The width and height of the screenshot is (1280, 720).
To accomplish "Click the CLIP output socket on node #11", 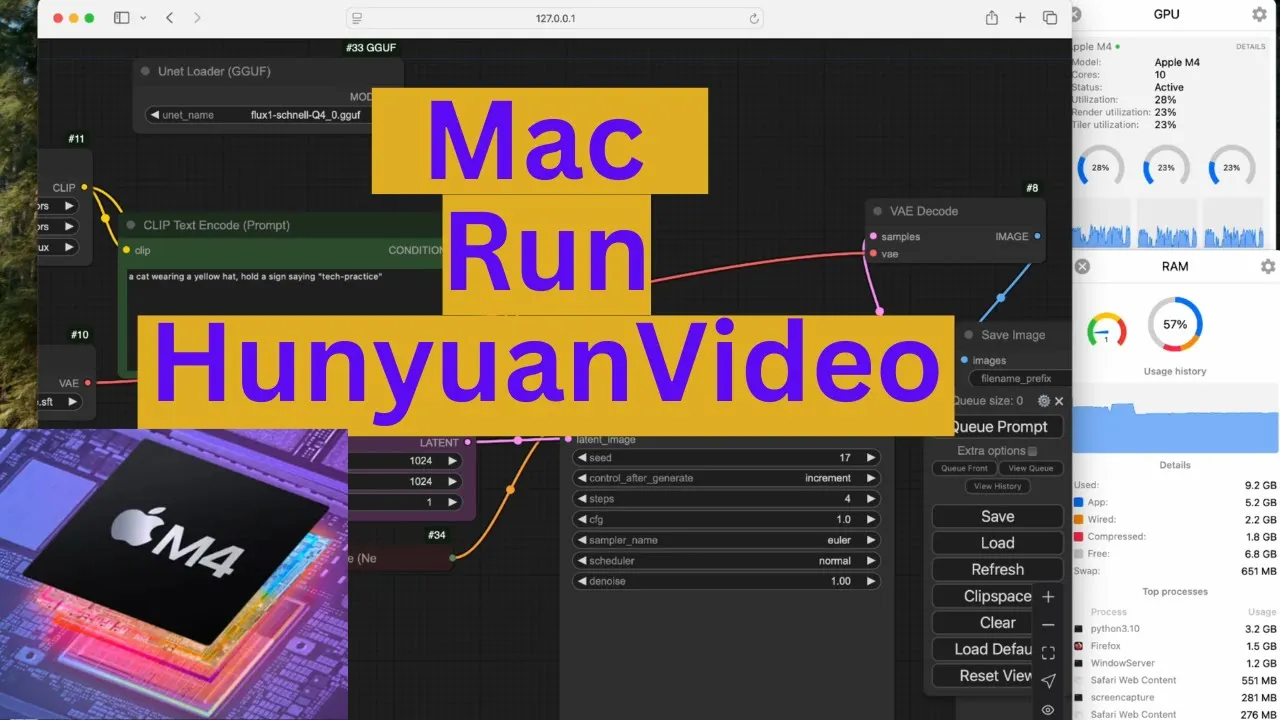I will [x=84, y=187].
